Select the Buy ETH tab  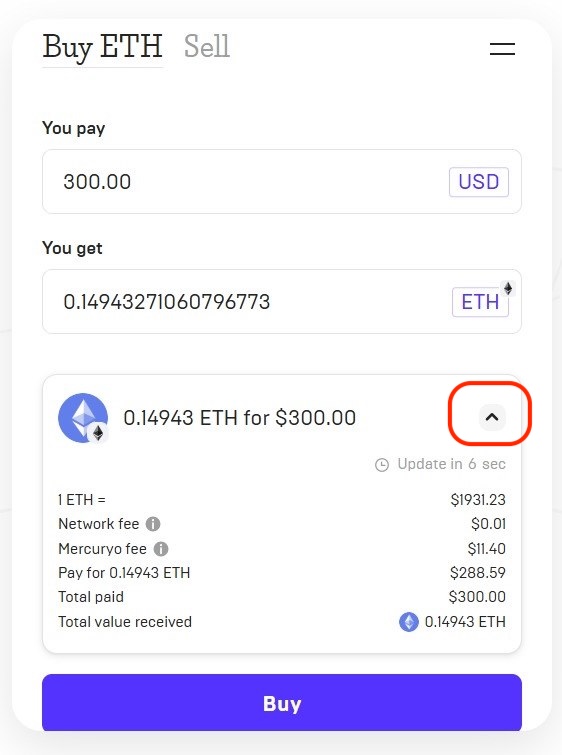(103, 48)
